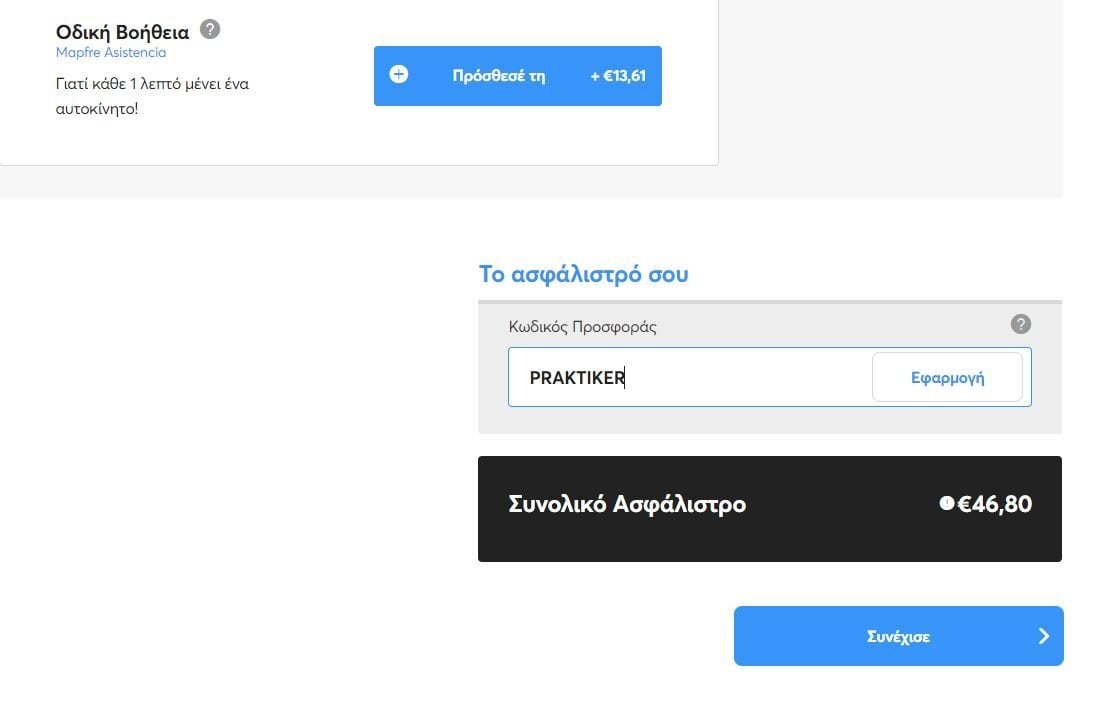The height and width of the screenshot is (728, 1099).
Task: Open the Mapfre Asistencia link
Action: (x=111, y=53)
